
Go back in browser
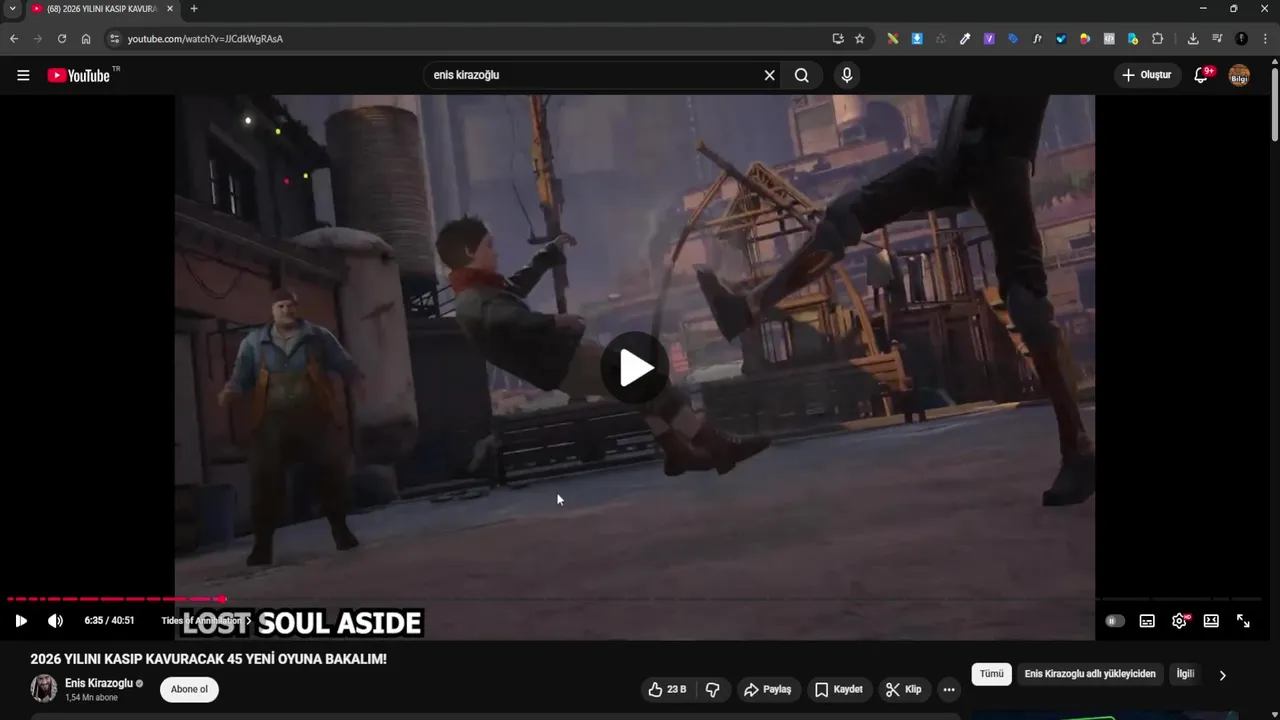pos(14,39)
